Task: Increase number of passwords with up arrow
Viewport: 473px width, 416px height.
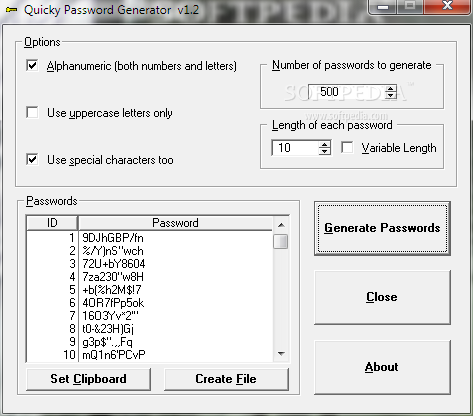Action: [x=390, y=88]
